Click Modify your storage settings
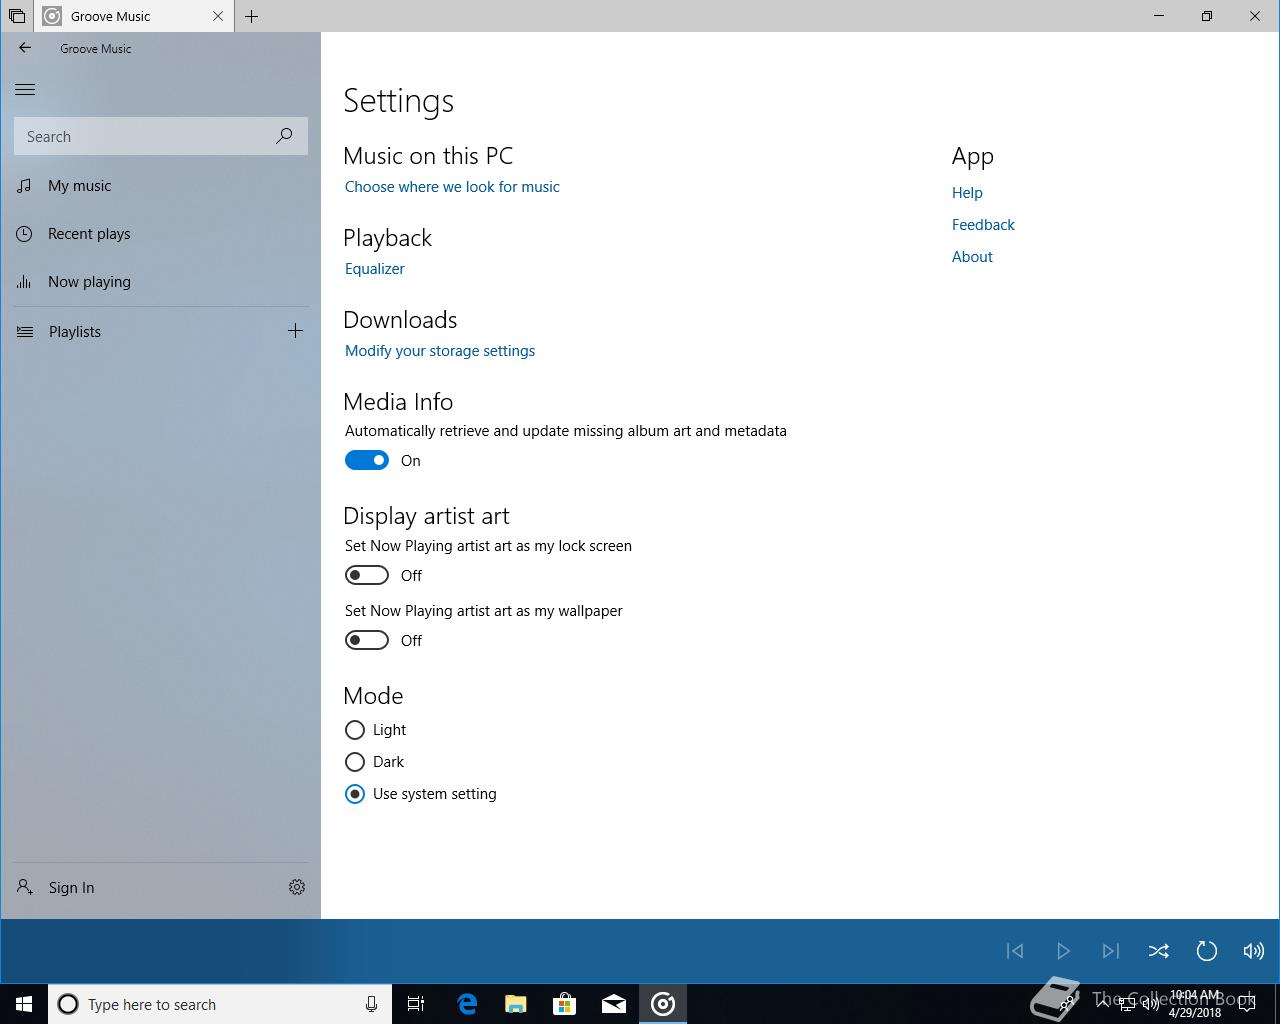1280x1024 pixels. [440, 351]
